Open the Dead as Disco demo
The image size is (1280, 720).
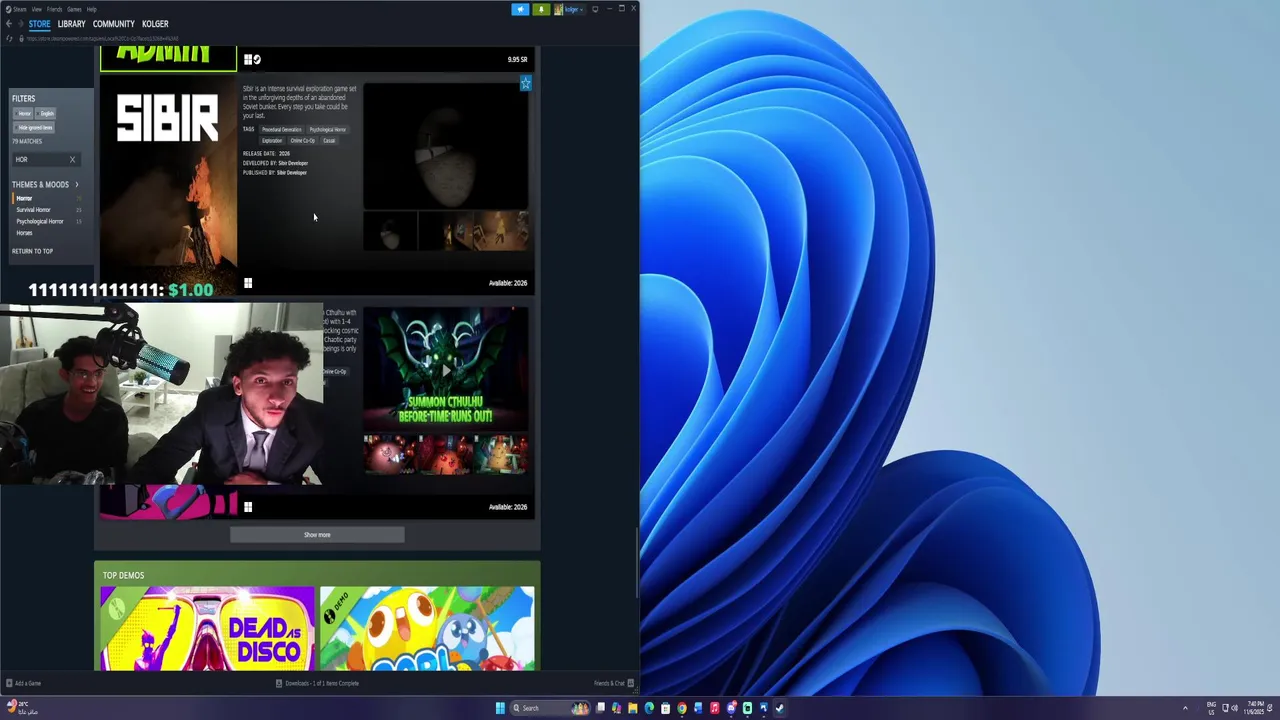207,628
